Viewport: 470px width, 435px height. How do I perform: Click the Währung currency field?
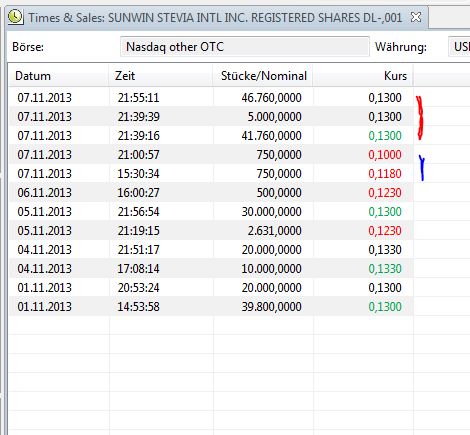[459, 47]
